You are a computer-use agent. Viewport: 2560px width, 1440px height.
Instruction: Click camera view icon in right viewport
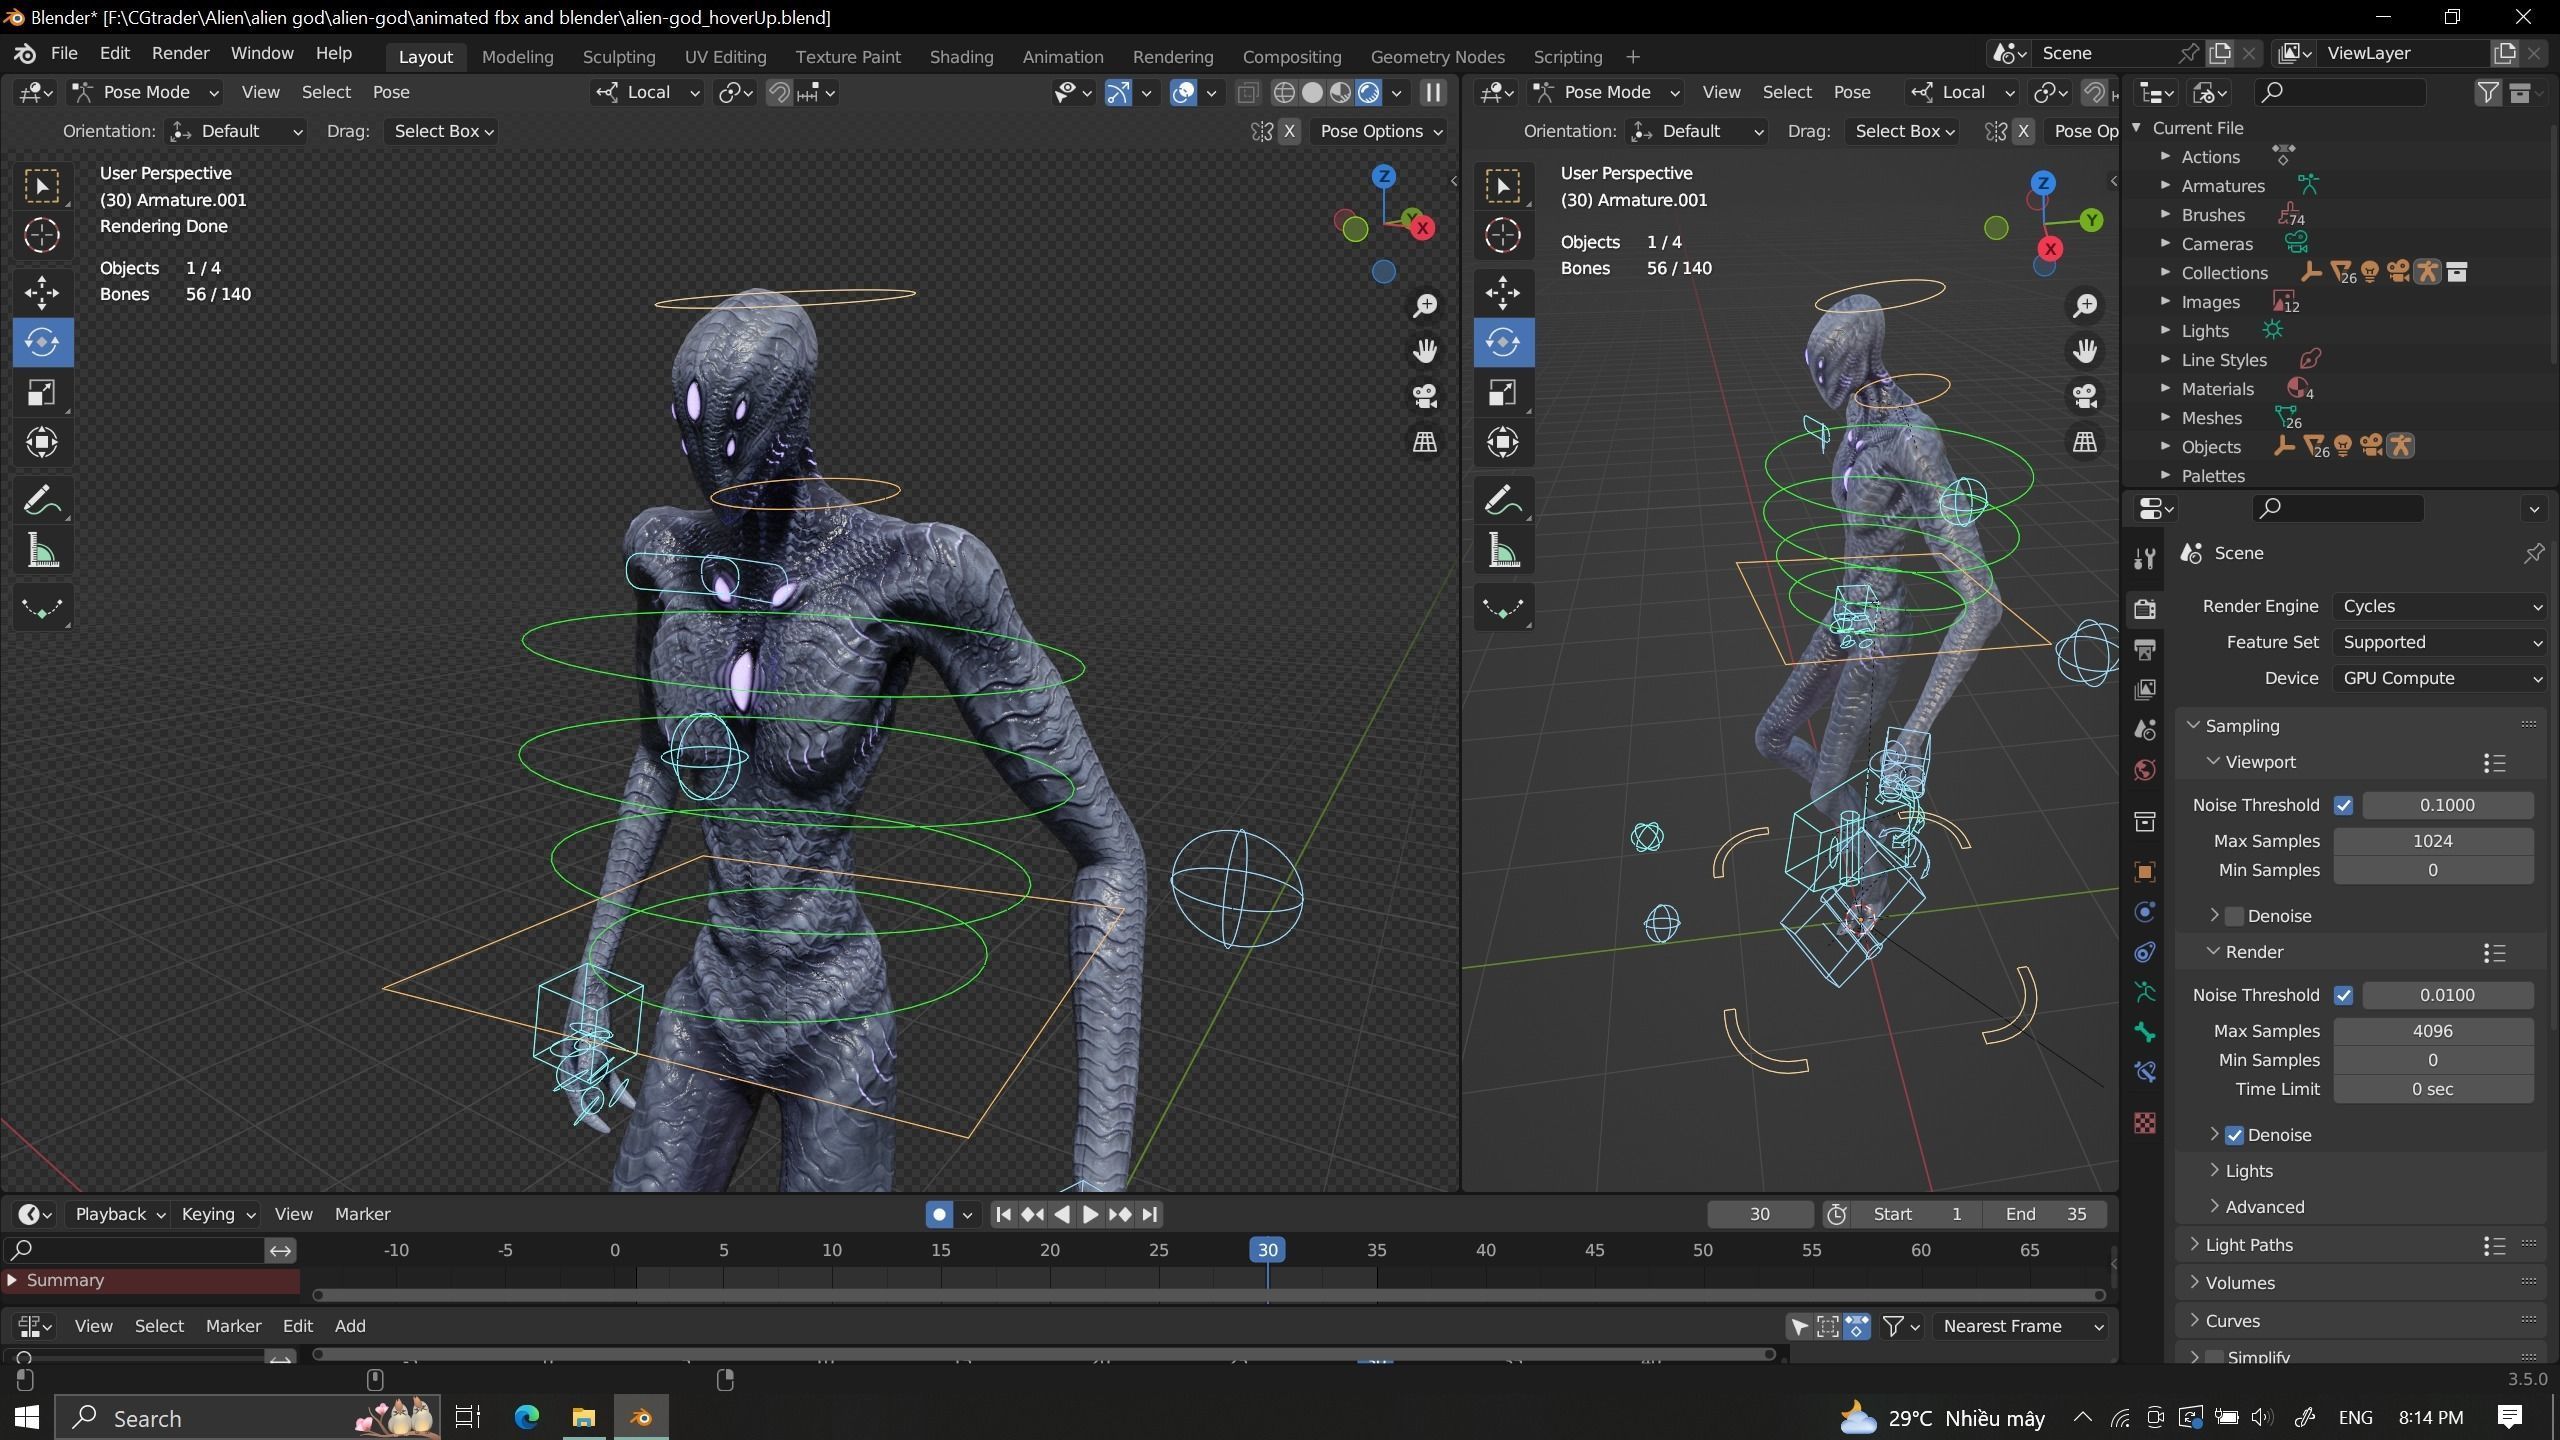click(2085, 396)
